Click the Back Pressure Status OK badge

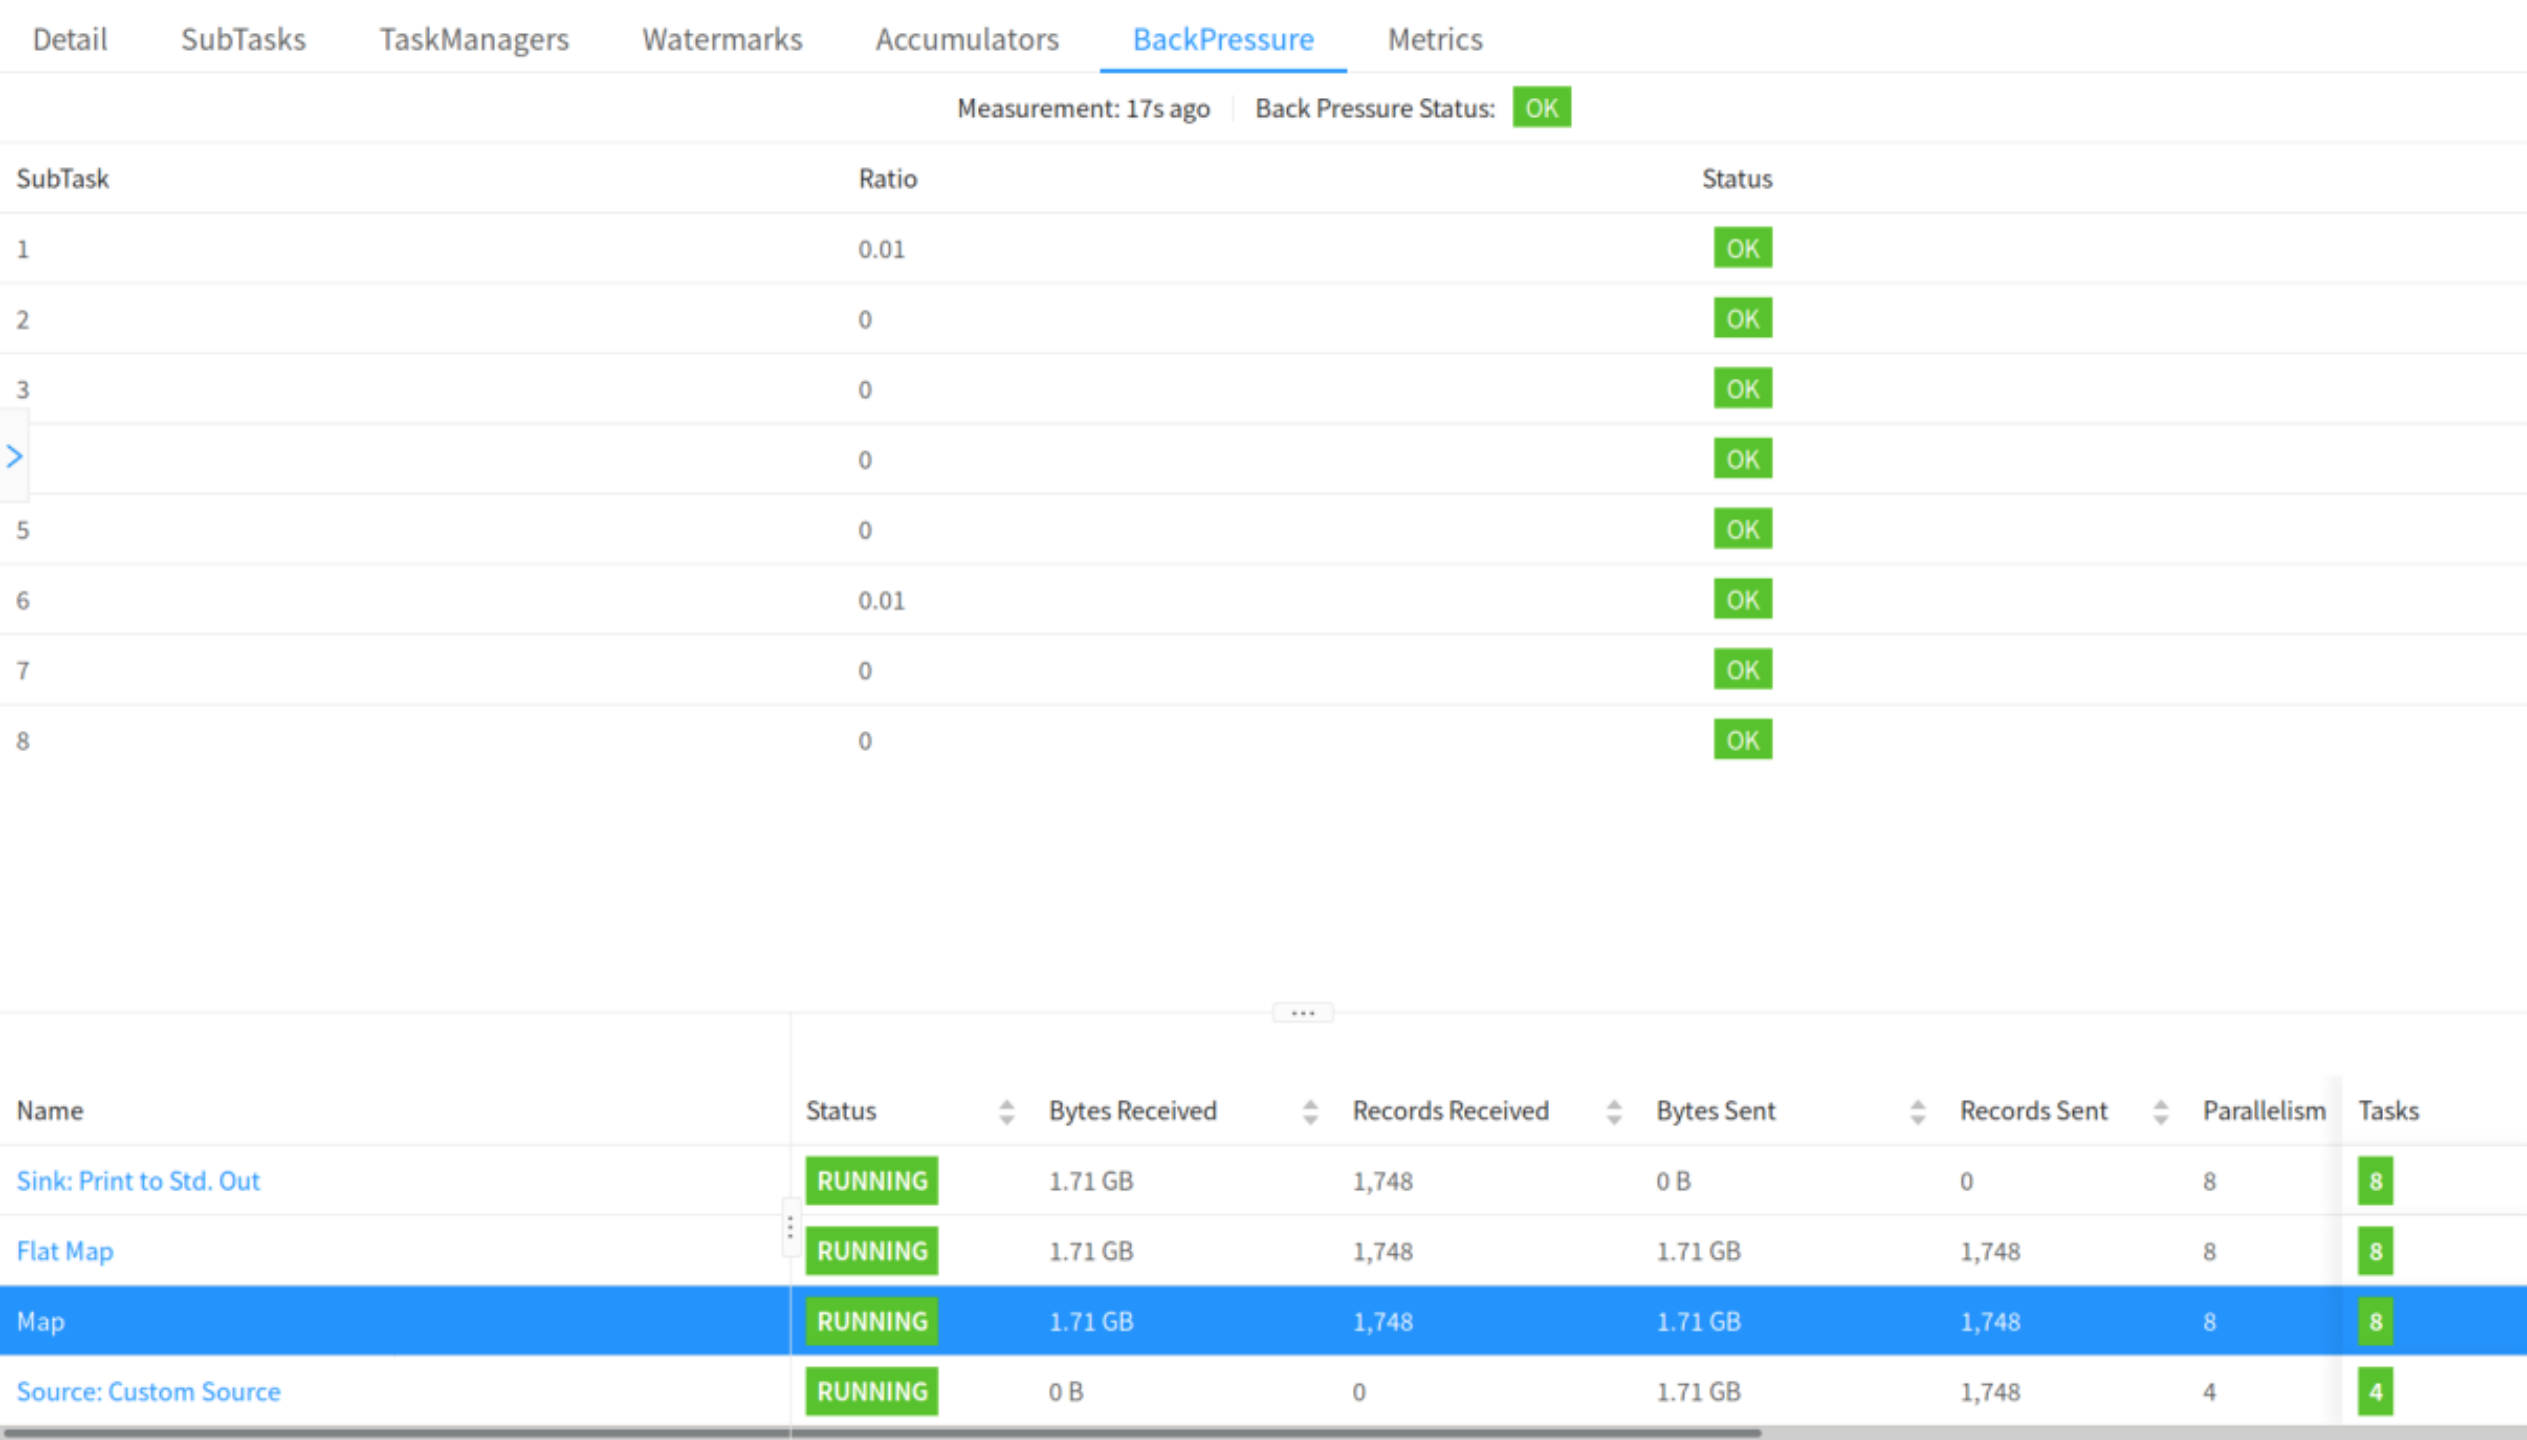tap(1541, 108)
